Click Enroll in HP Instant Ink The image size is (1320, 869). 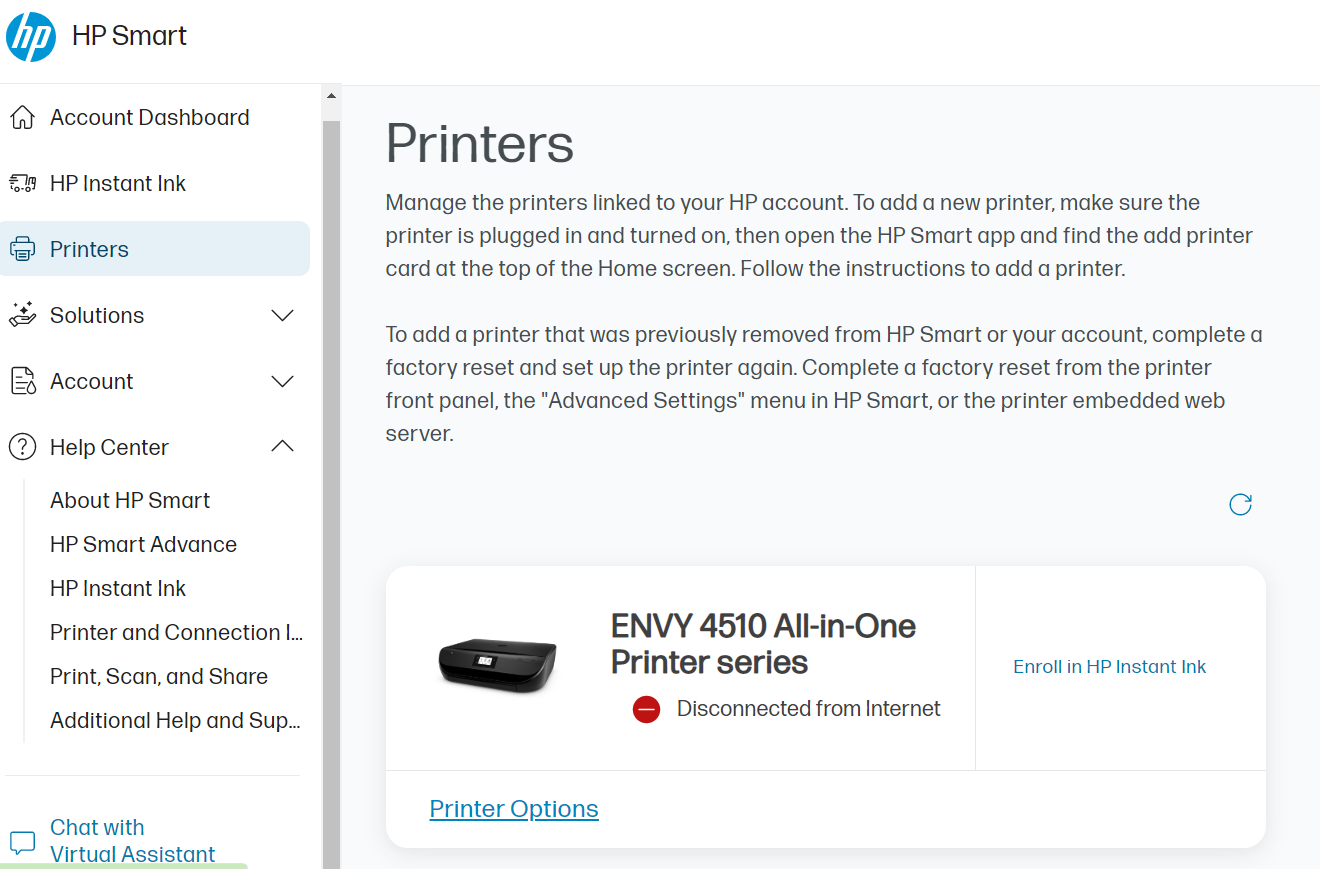(x=1109, y=666)
